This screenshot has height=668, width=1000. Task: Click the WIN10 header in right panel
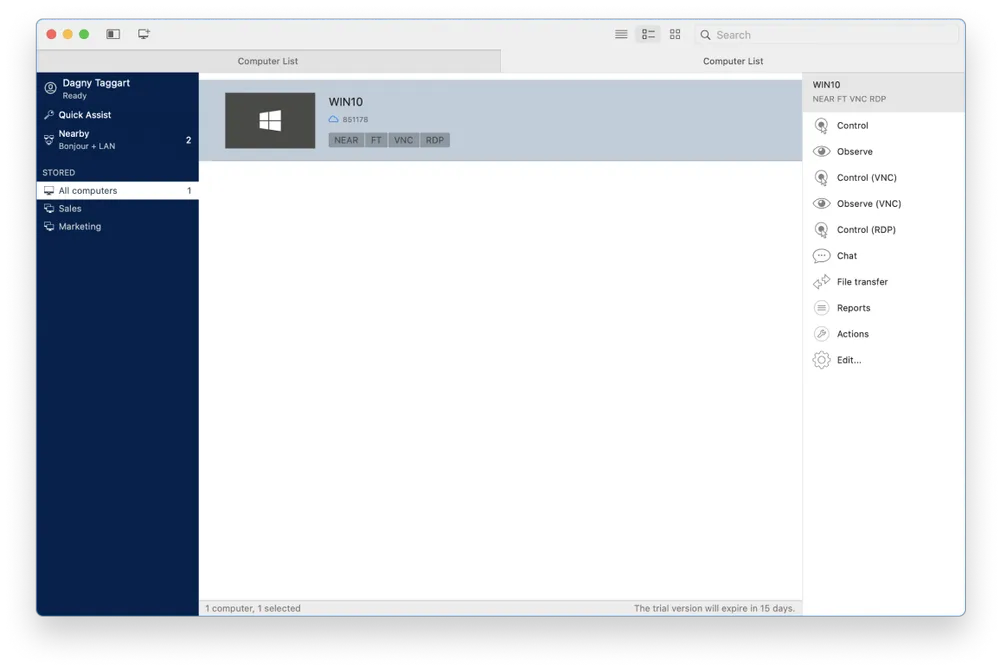point(883,92)
